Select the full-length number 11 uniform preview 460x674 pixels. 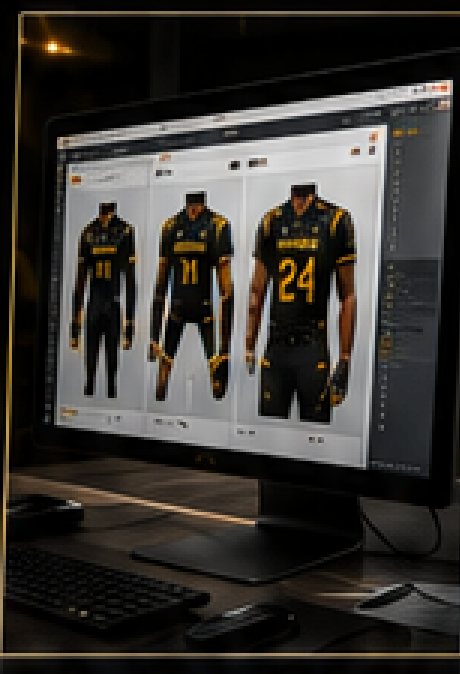click(105, 299)
